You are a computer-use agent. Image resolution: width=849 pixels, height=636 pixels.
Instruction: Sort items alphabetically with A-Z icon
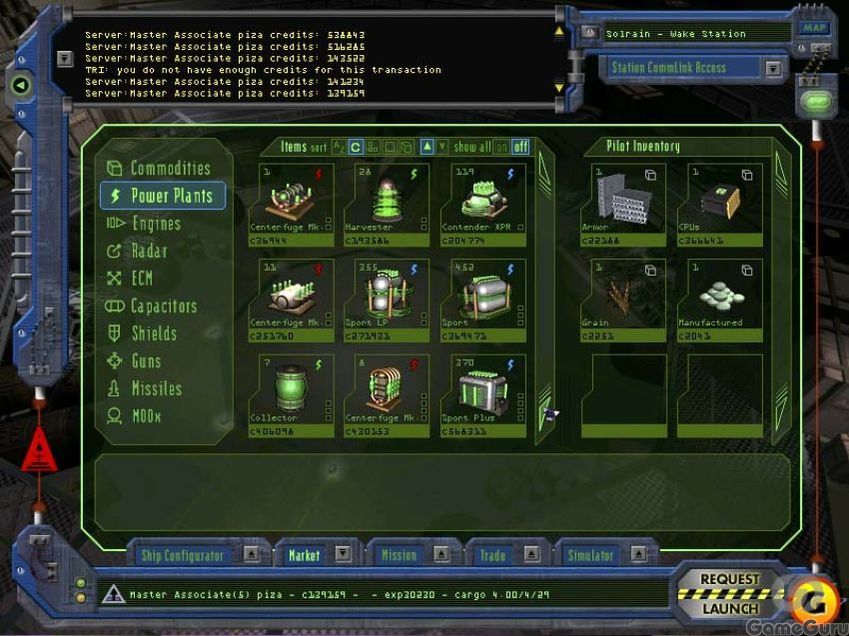338,147
